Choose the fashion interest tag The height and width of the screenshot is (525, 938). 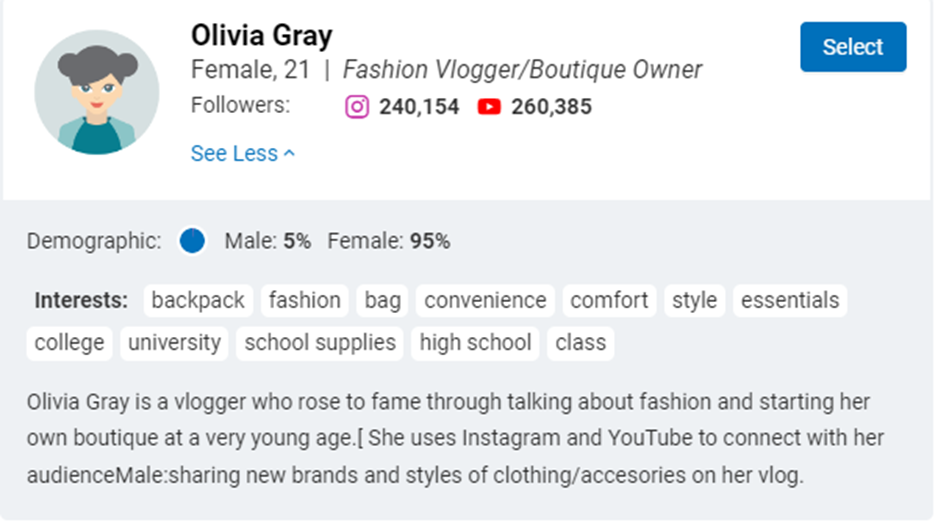tap(304, 300)
